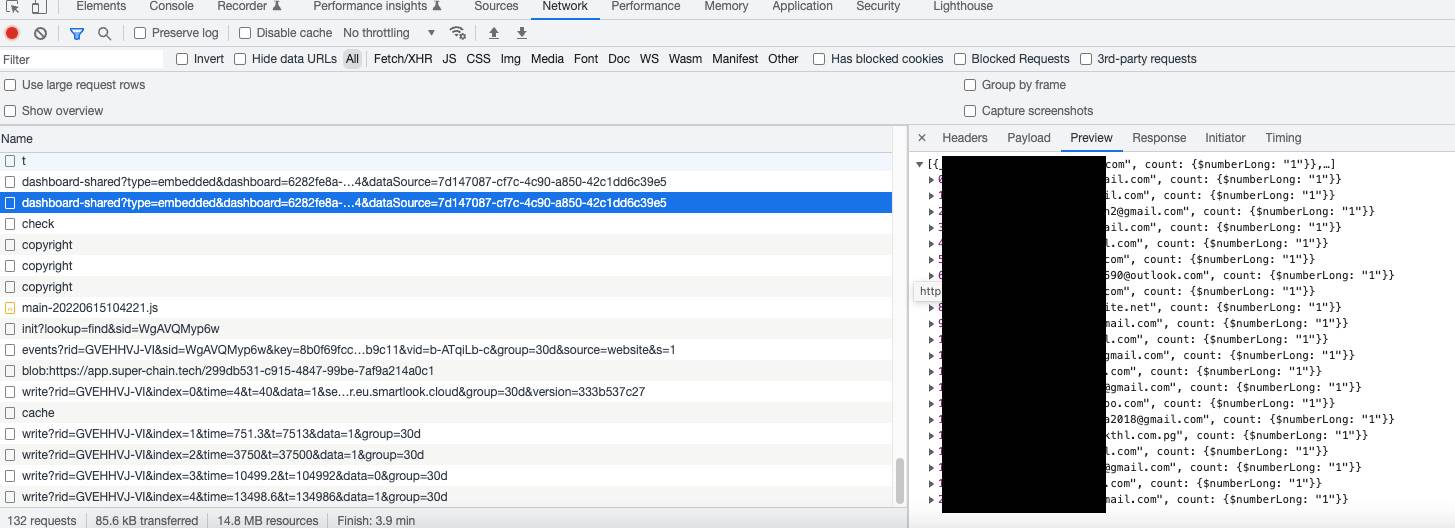Collapse the root array in Preview

919,164
